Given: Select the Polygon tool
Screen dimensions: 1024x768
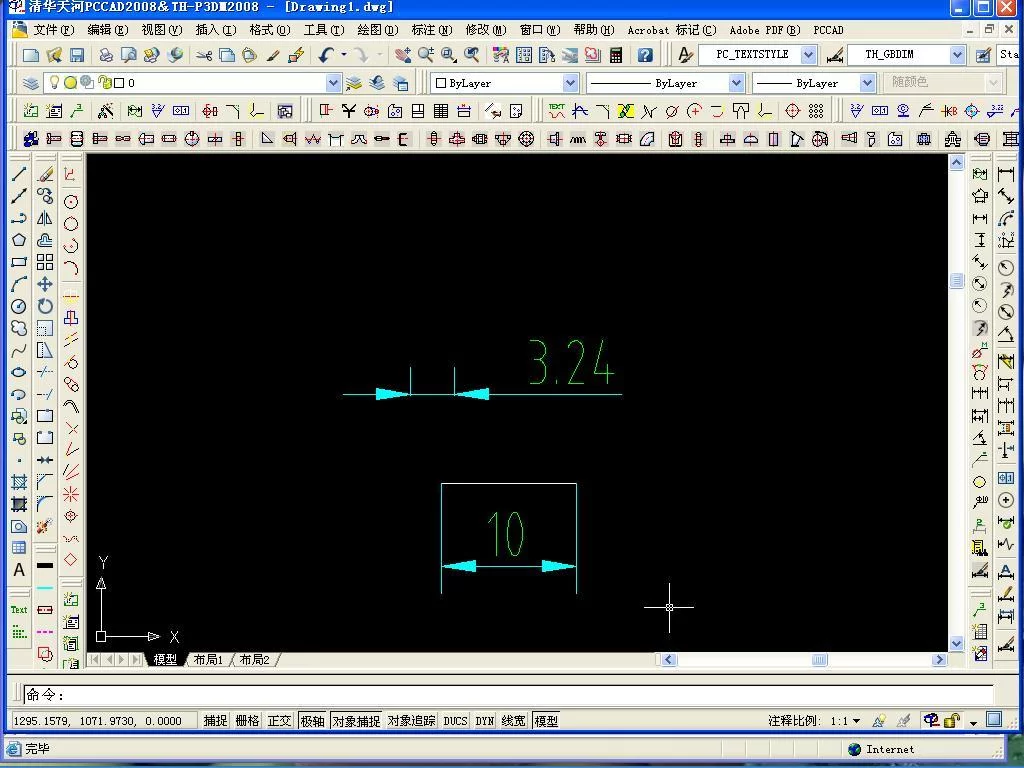Looking at the screenshot, I should click(x=19, y=240).
